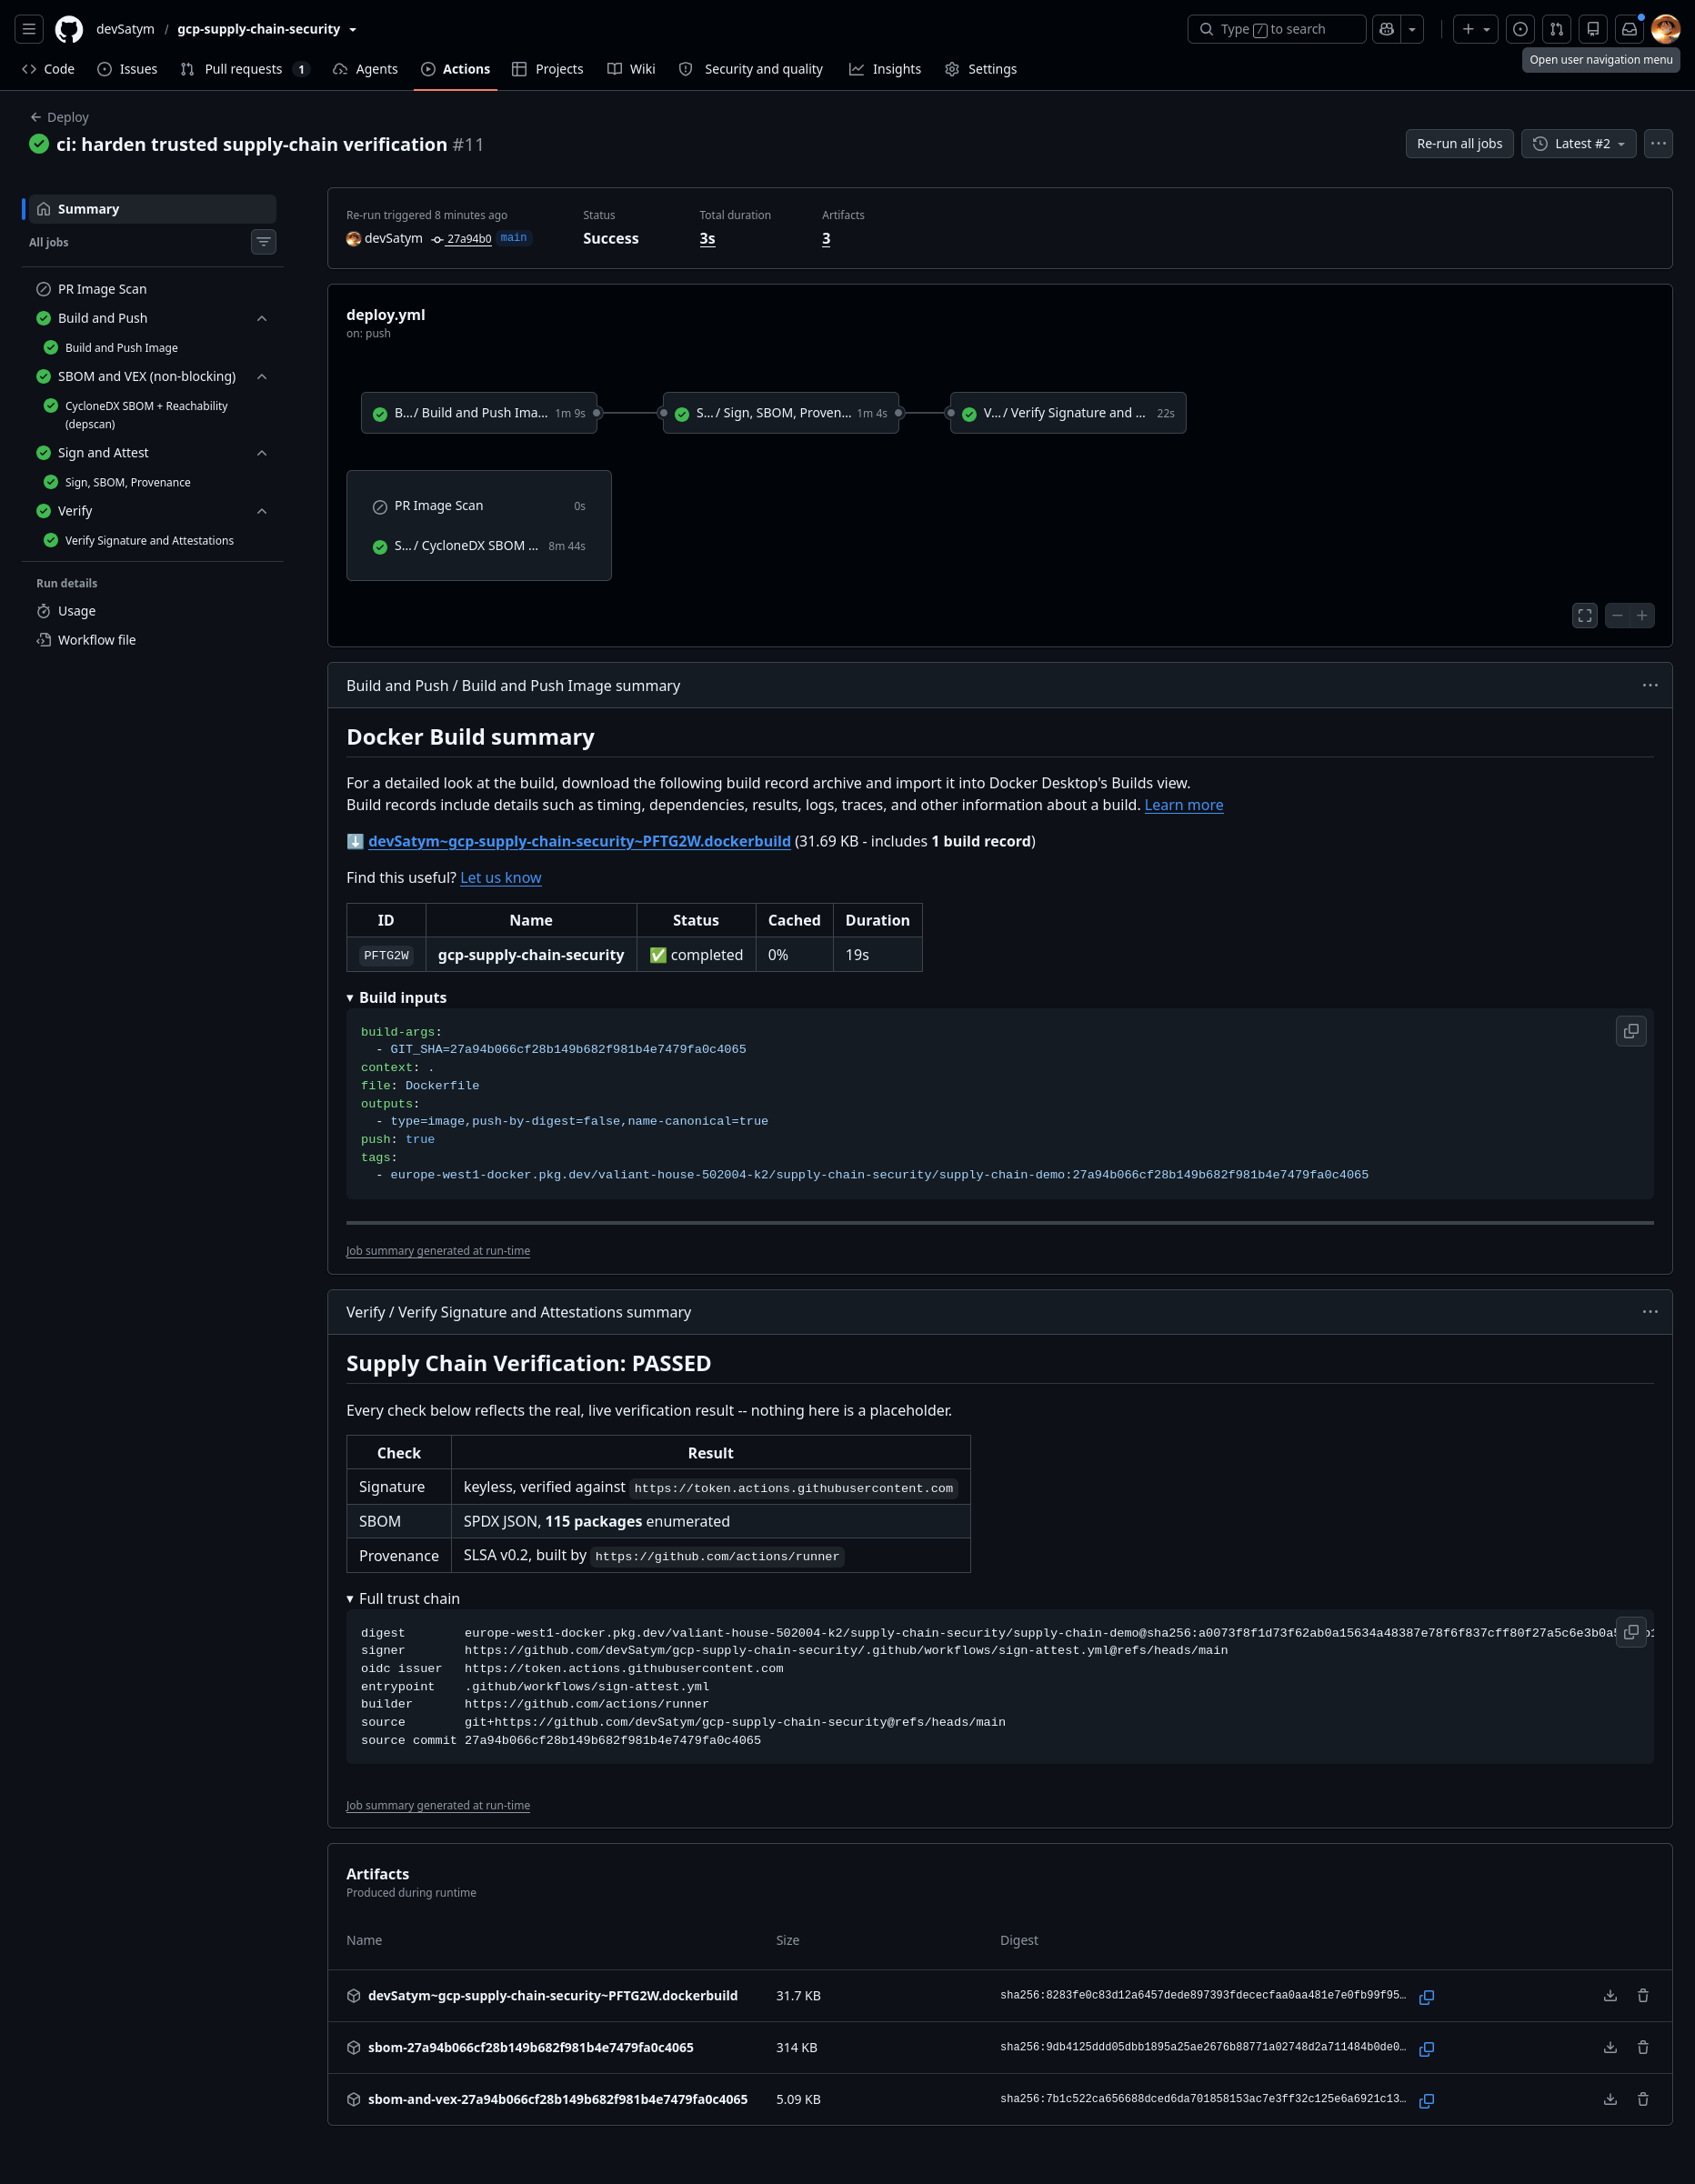Download the dockerbuild artifact
Viewport: 1695px width, 2184px height.
[1610, 1995]
